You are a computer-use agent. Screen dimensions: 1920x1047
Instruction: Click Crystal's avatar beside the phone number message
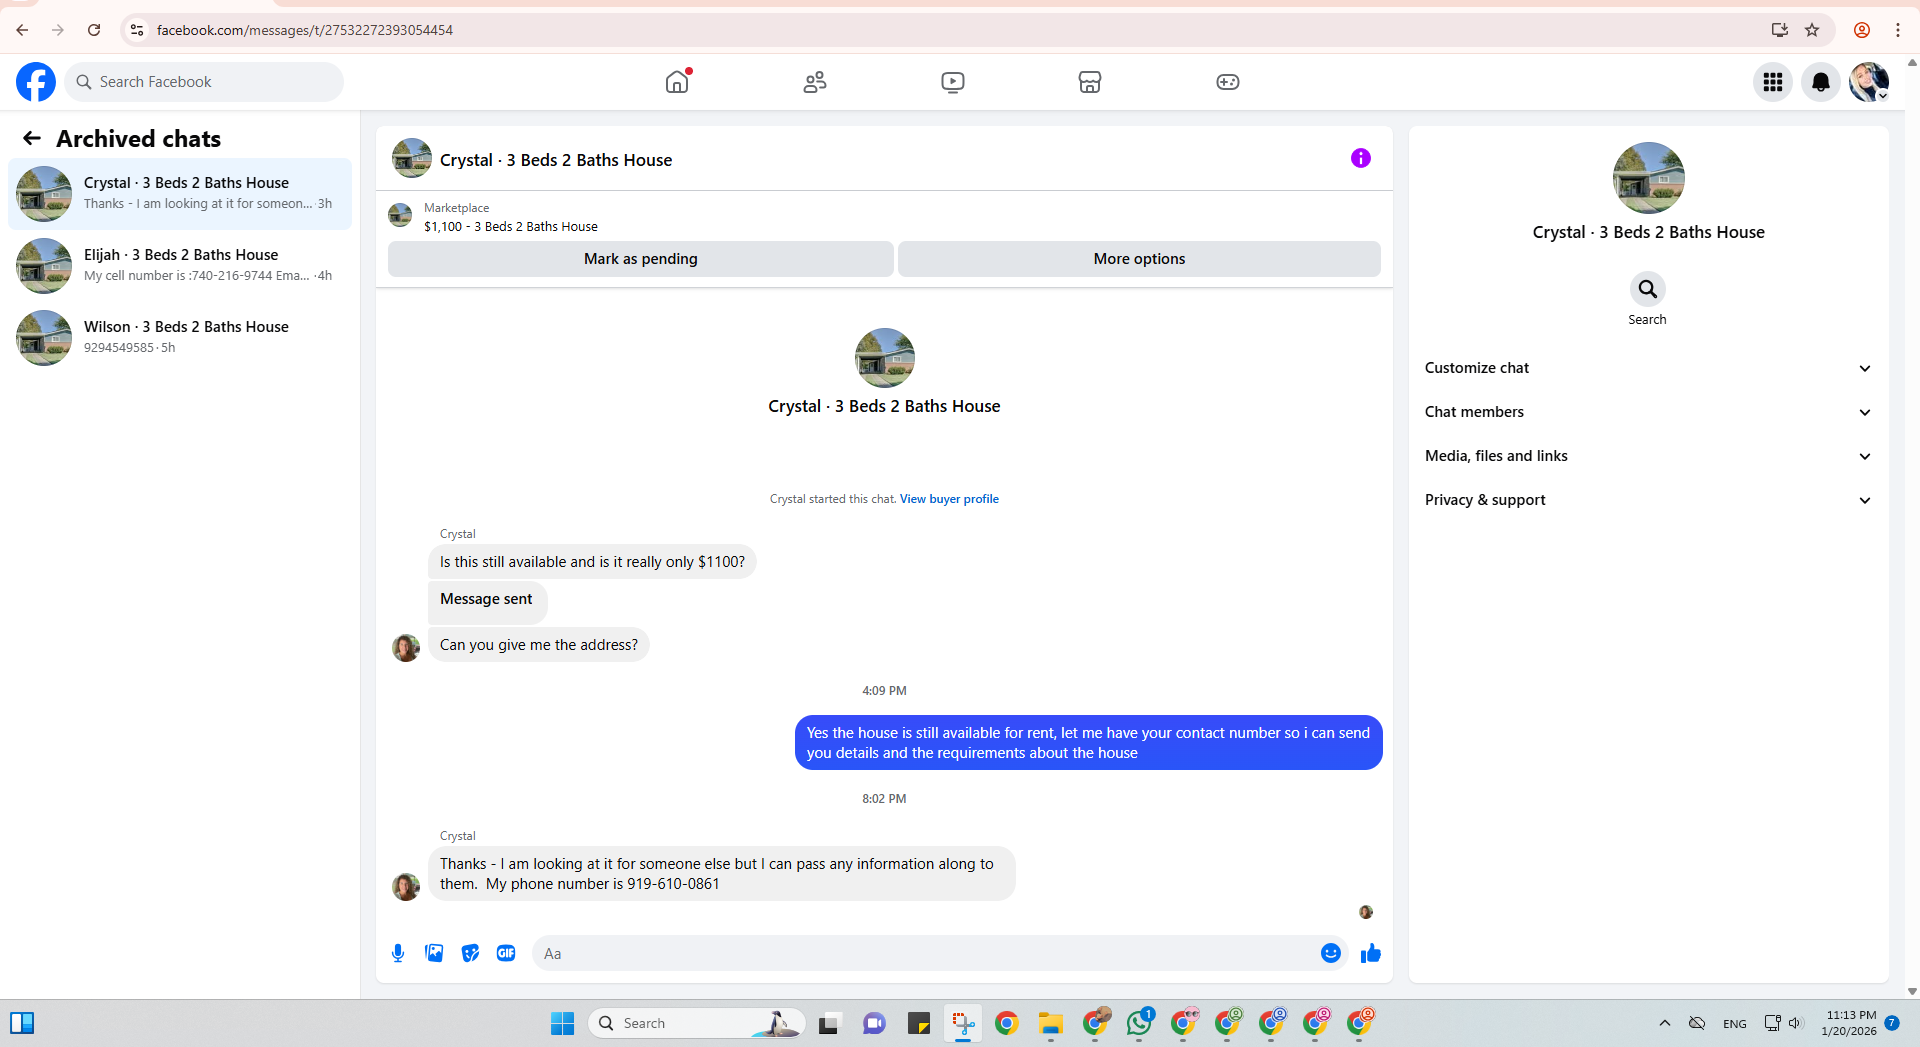tap(406, 887)
